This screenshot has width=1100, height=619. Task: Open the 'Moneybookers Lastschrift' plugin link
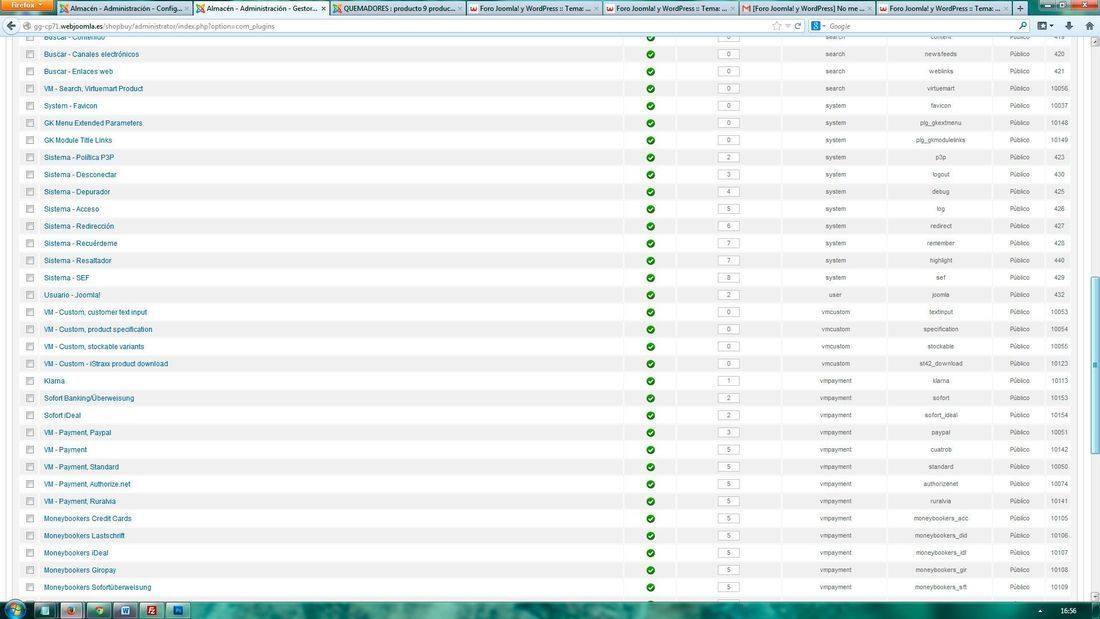pyautogui.click(x=84, y=535)
